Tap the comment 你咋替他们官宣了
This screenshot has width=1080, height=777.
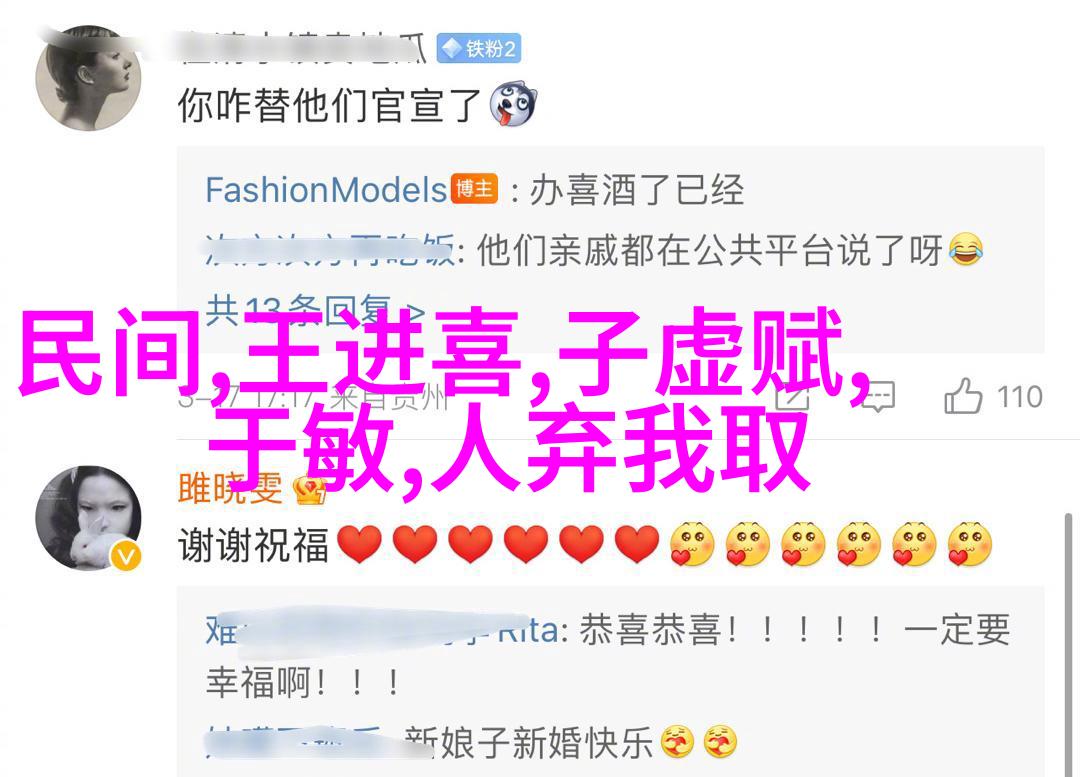coord(329,105)
